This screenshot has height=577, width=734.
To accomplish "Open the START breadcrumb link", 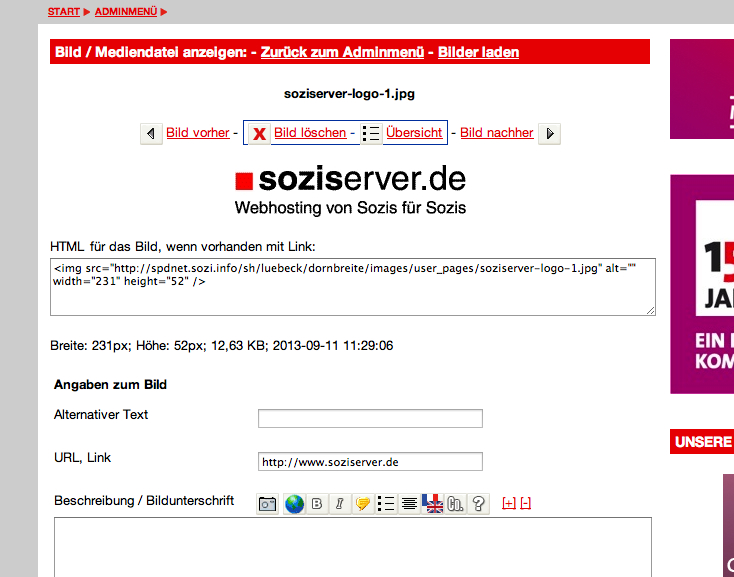I will pos(64,11).
